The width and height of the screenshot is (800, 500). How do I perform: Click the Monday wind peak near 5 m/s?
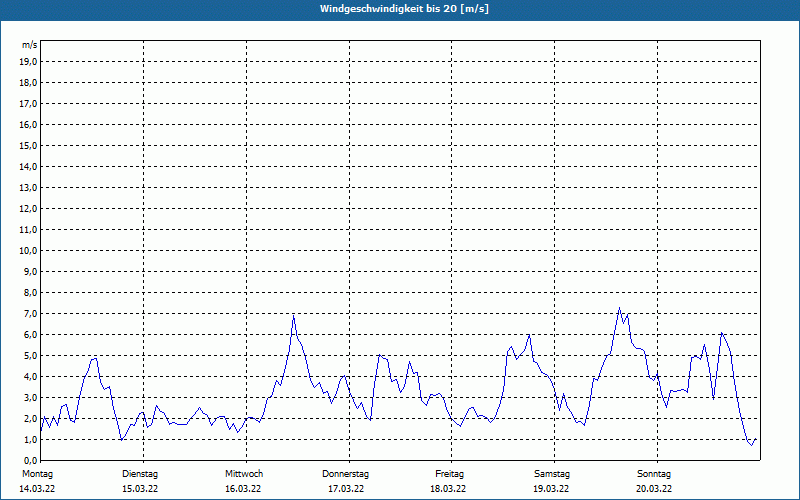click(x=94, y=358)
